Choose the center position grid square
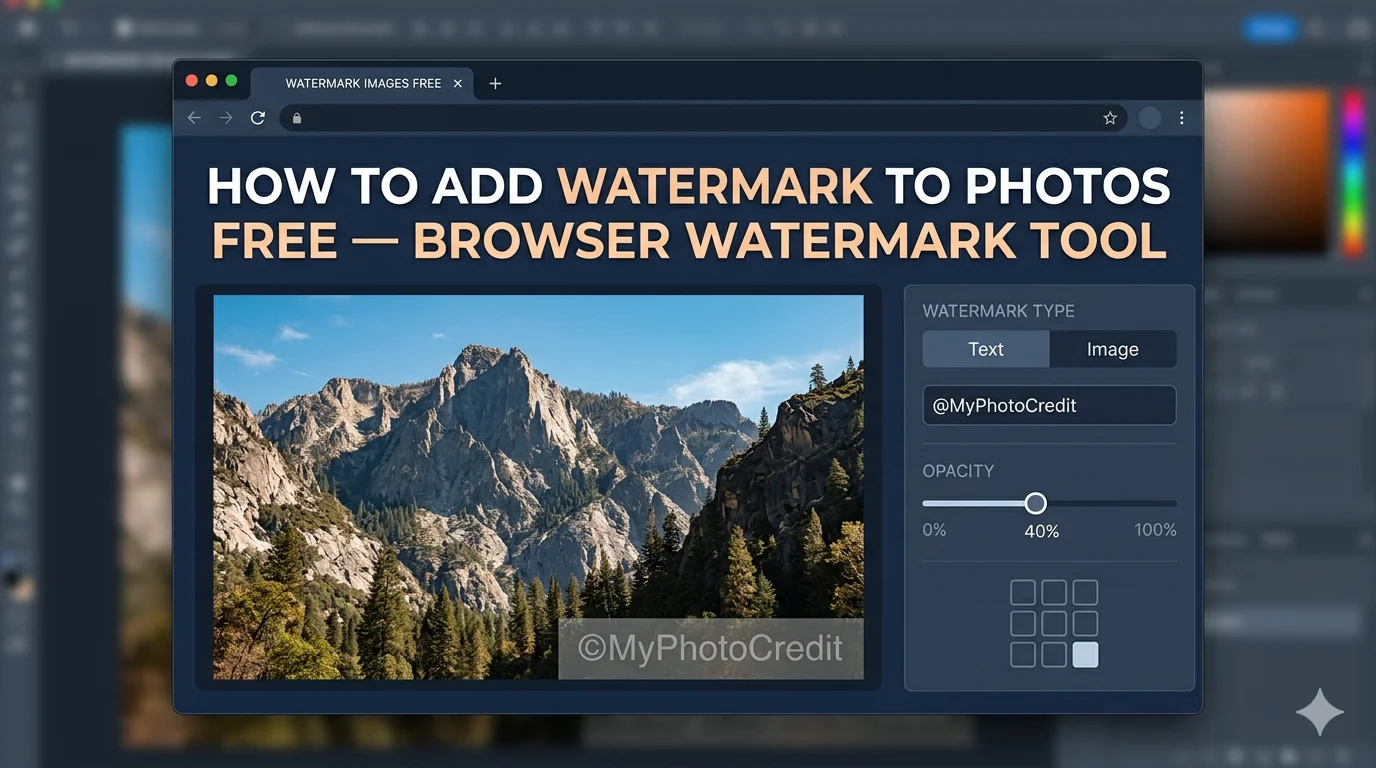The width and height of the screenshot is (1376, 768). click(1054, 624)
